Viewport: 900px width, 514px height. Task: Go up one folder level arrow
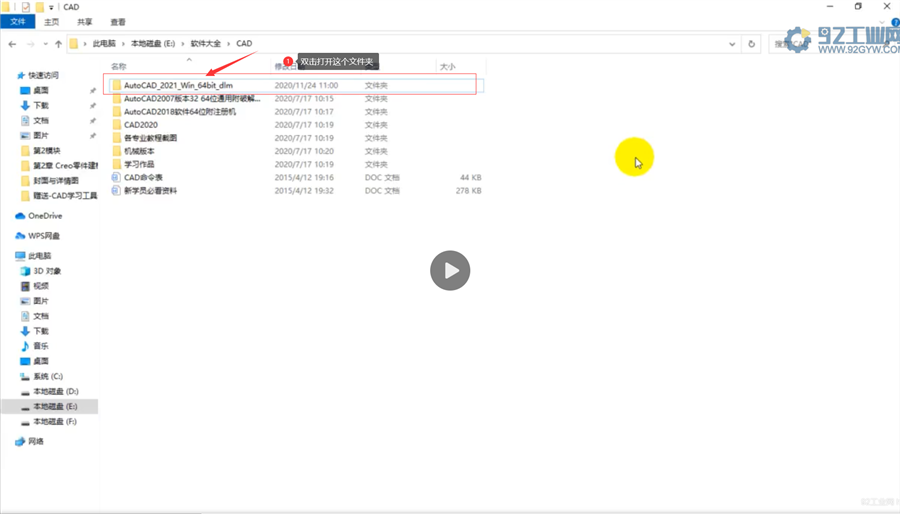point(58,44)
